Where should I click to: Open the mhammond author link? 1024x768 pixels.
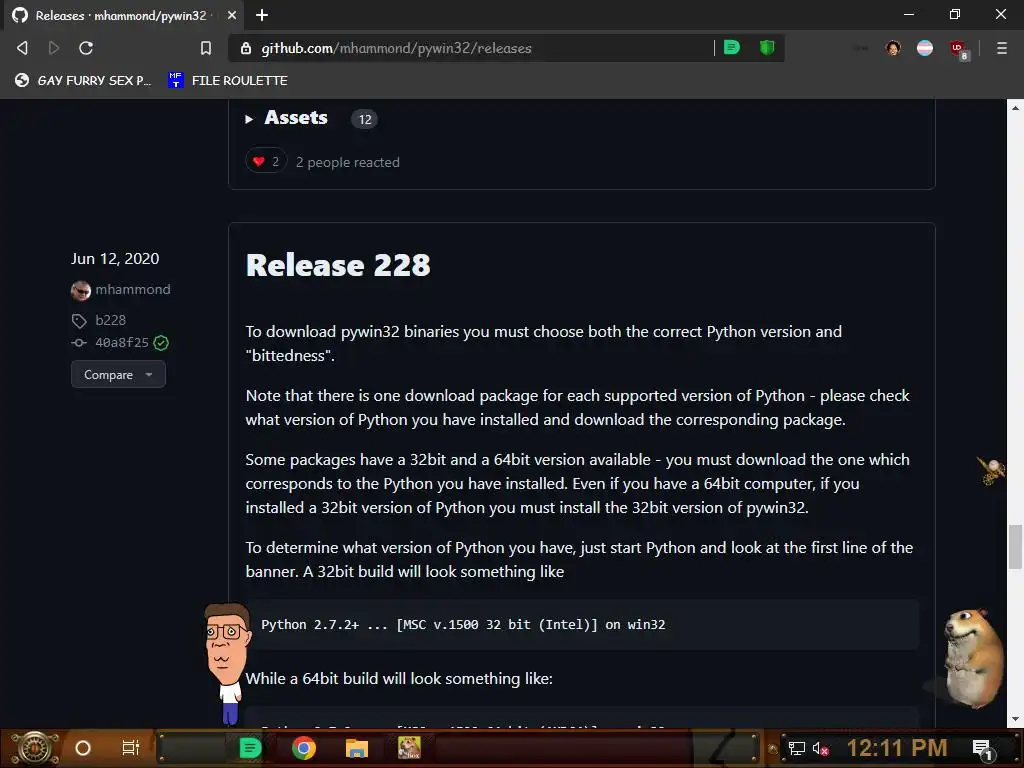(133, 289)
